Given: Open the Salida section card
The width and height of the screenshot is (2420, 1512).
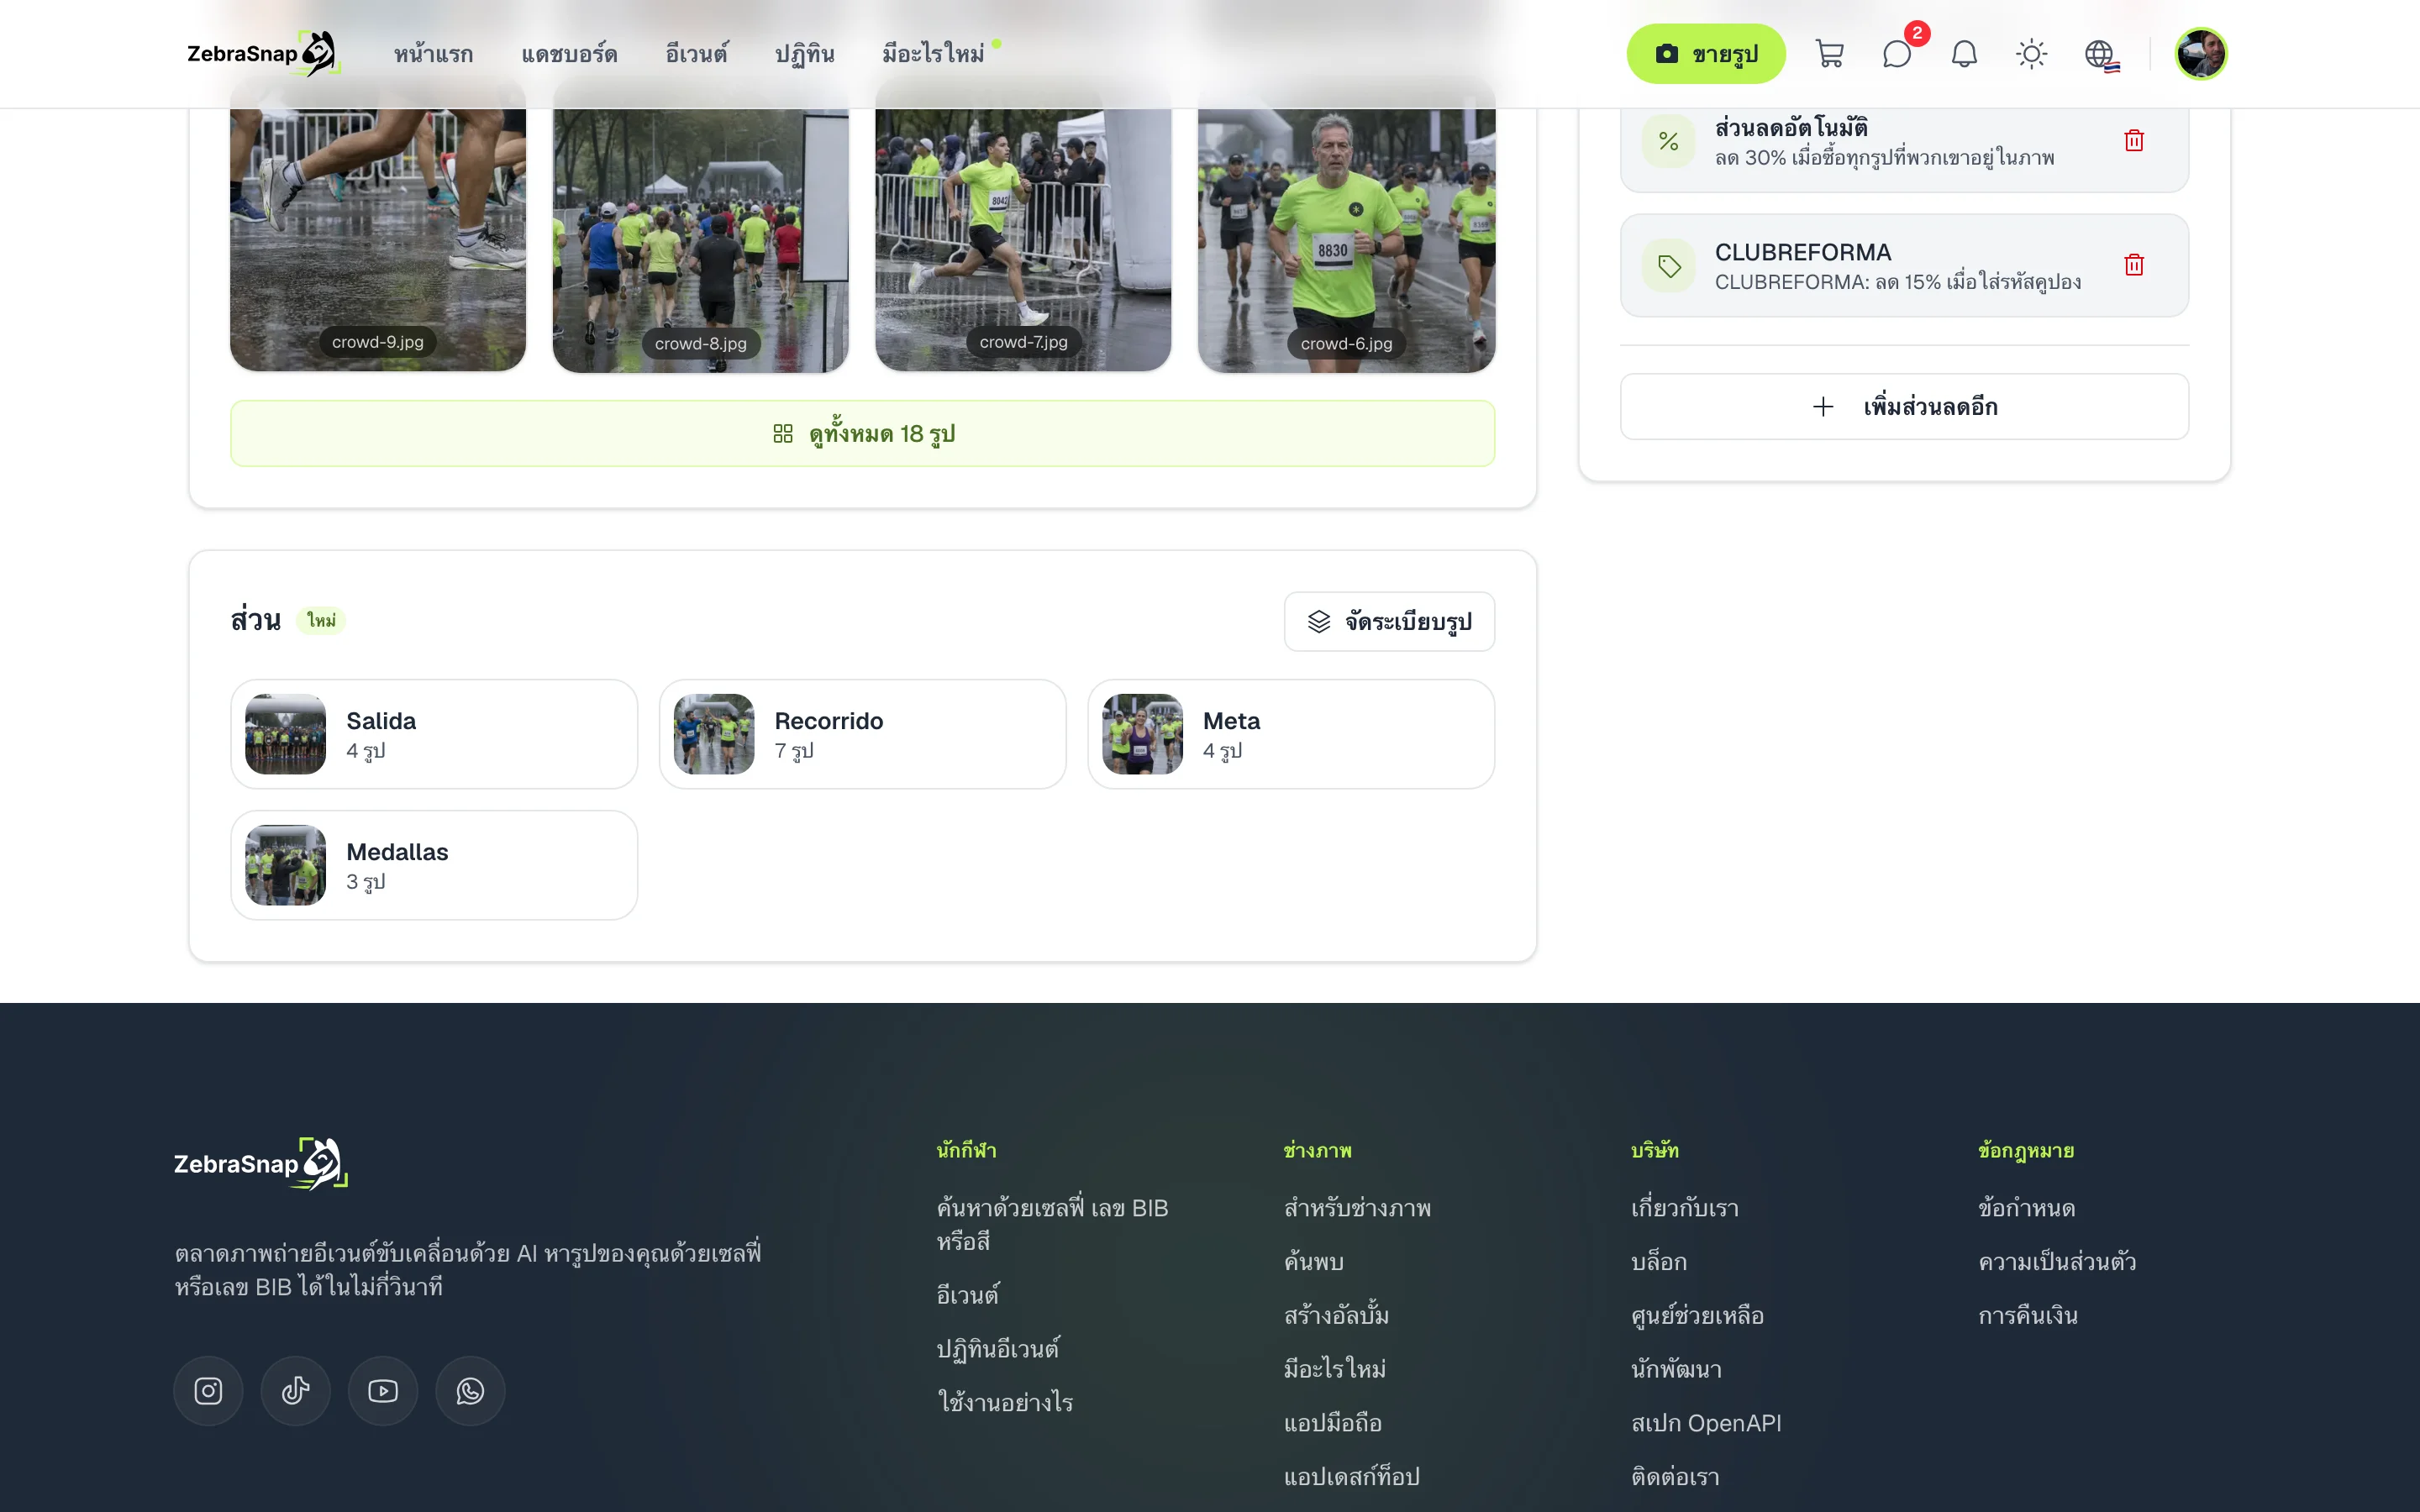Looking at the screenshot, I should (x=434, y=734).
